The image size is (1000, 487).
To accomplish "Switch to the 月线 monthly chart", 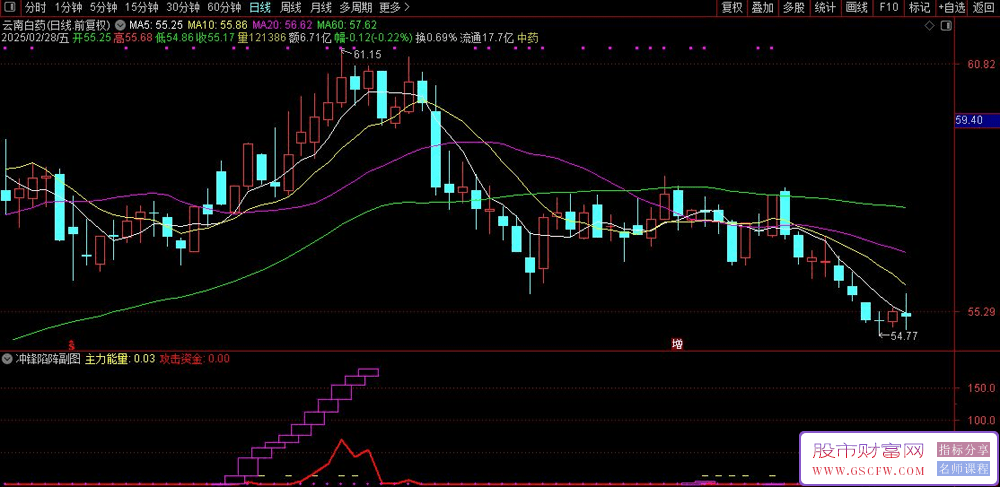I will (x=321, y=8).
